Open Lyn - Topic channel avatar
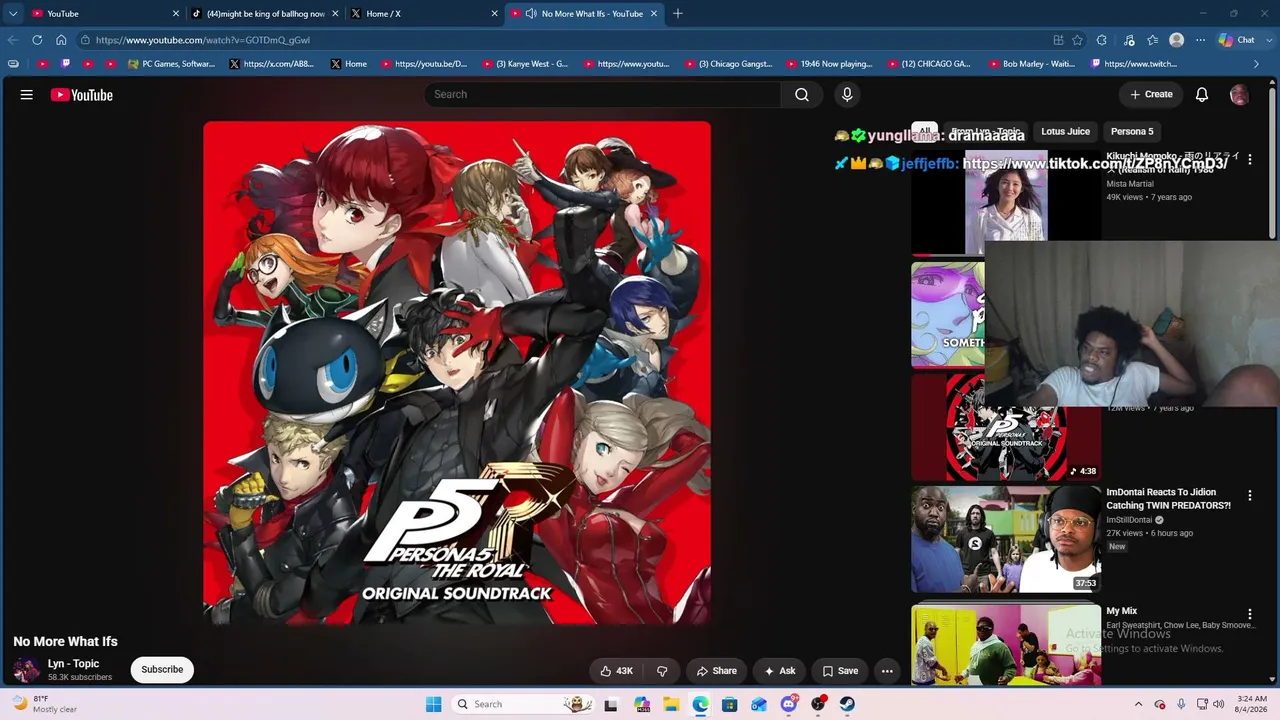Image resolution: width=1280 pixels, height=720 pixels. [27, 670]
